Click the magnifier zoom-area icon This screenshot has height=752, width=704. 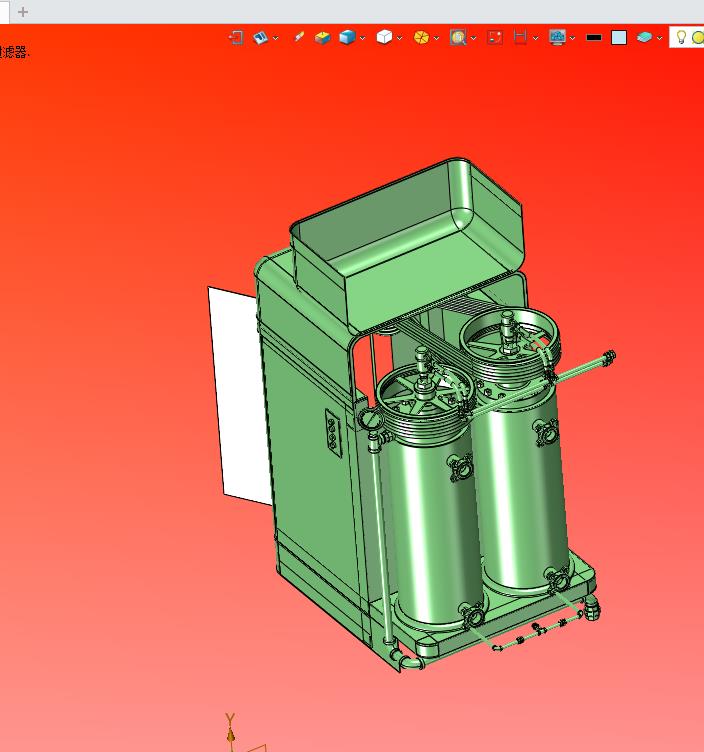click(458, 37)
